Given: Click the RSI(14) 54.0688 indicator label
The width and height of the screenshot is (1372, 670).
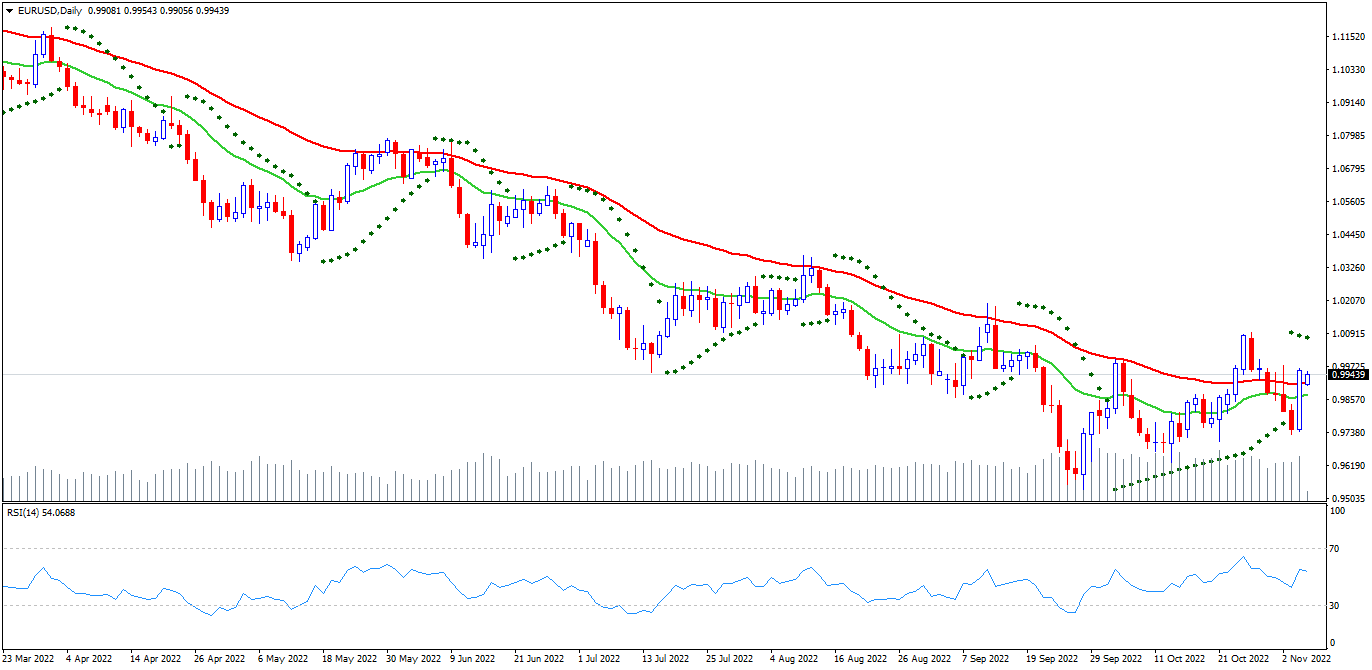Looking at the screenshot, I should click(x=41, y=513).
